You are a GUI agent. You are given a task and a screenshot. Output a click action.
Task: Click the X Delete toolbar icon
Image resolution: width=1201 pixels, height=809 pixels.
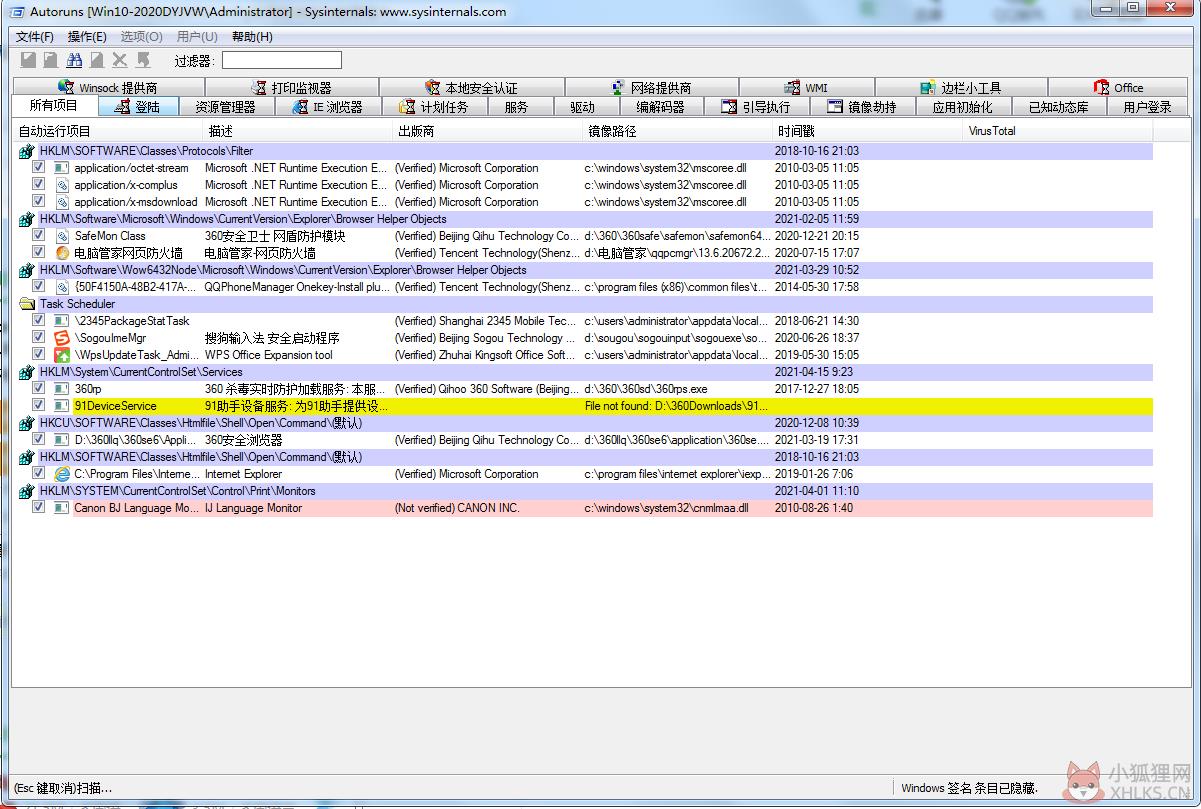[120, 61]
